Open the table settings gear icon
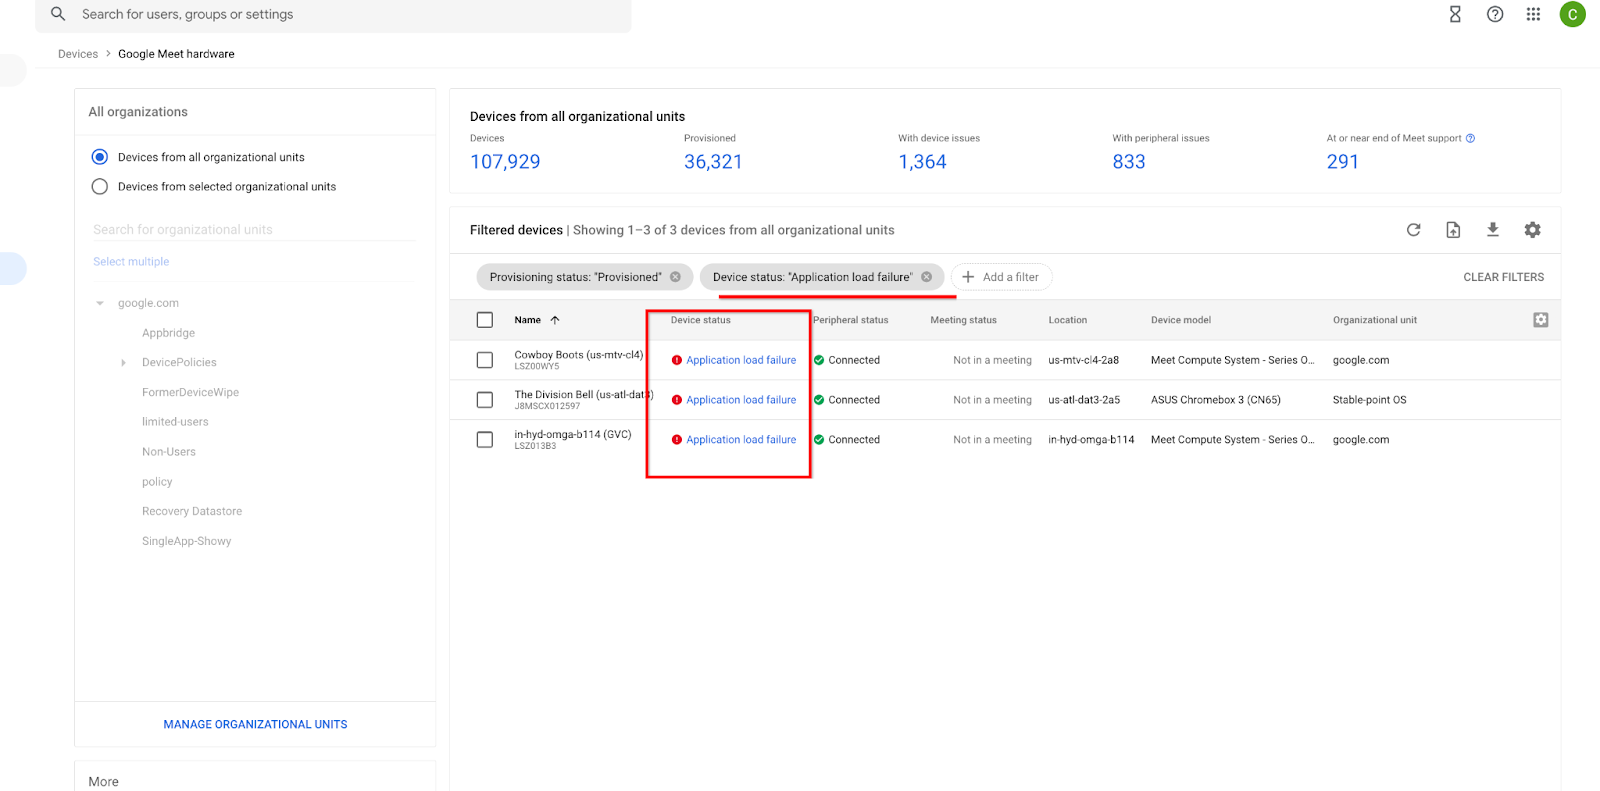Viewport: 1600px width, 791px height. (x=1532, y=230)
